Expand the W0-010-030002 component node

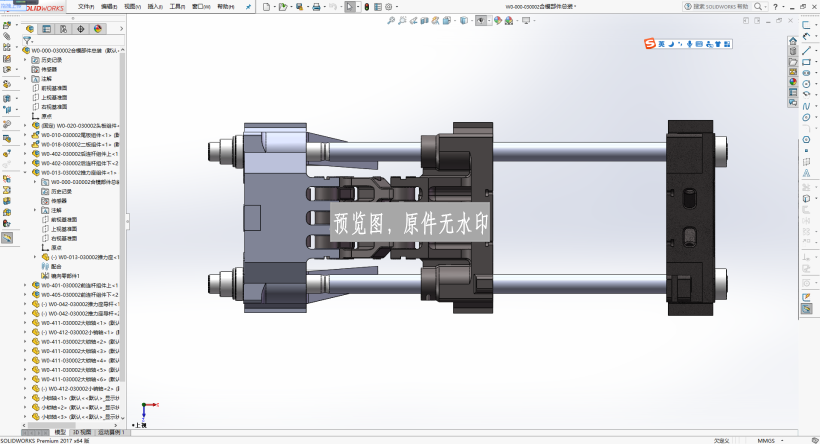coord(25,135)
